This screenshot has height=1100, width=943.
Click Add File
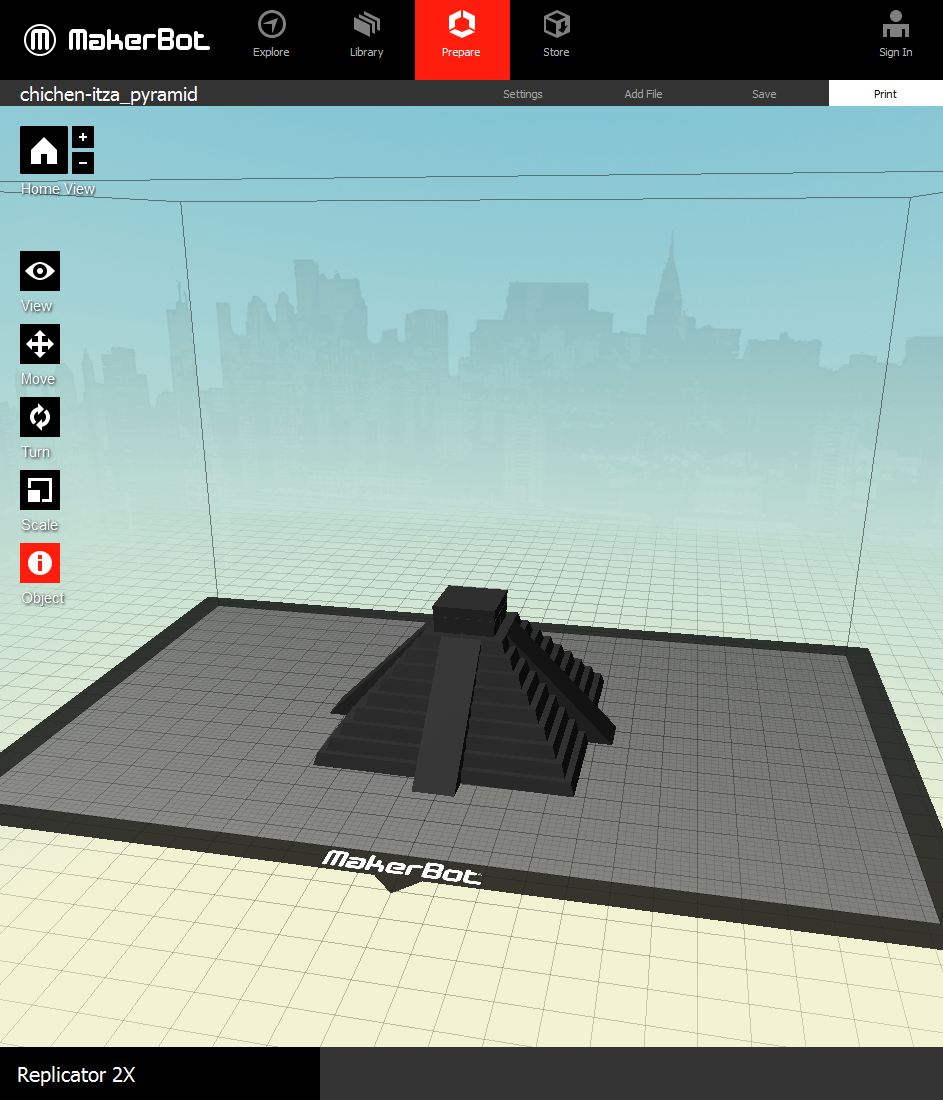(643, 94)
